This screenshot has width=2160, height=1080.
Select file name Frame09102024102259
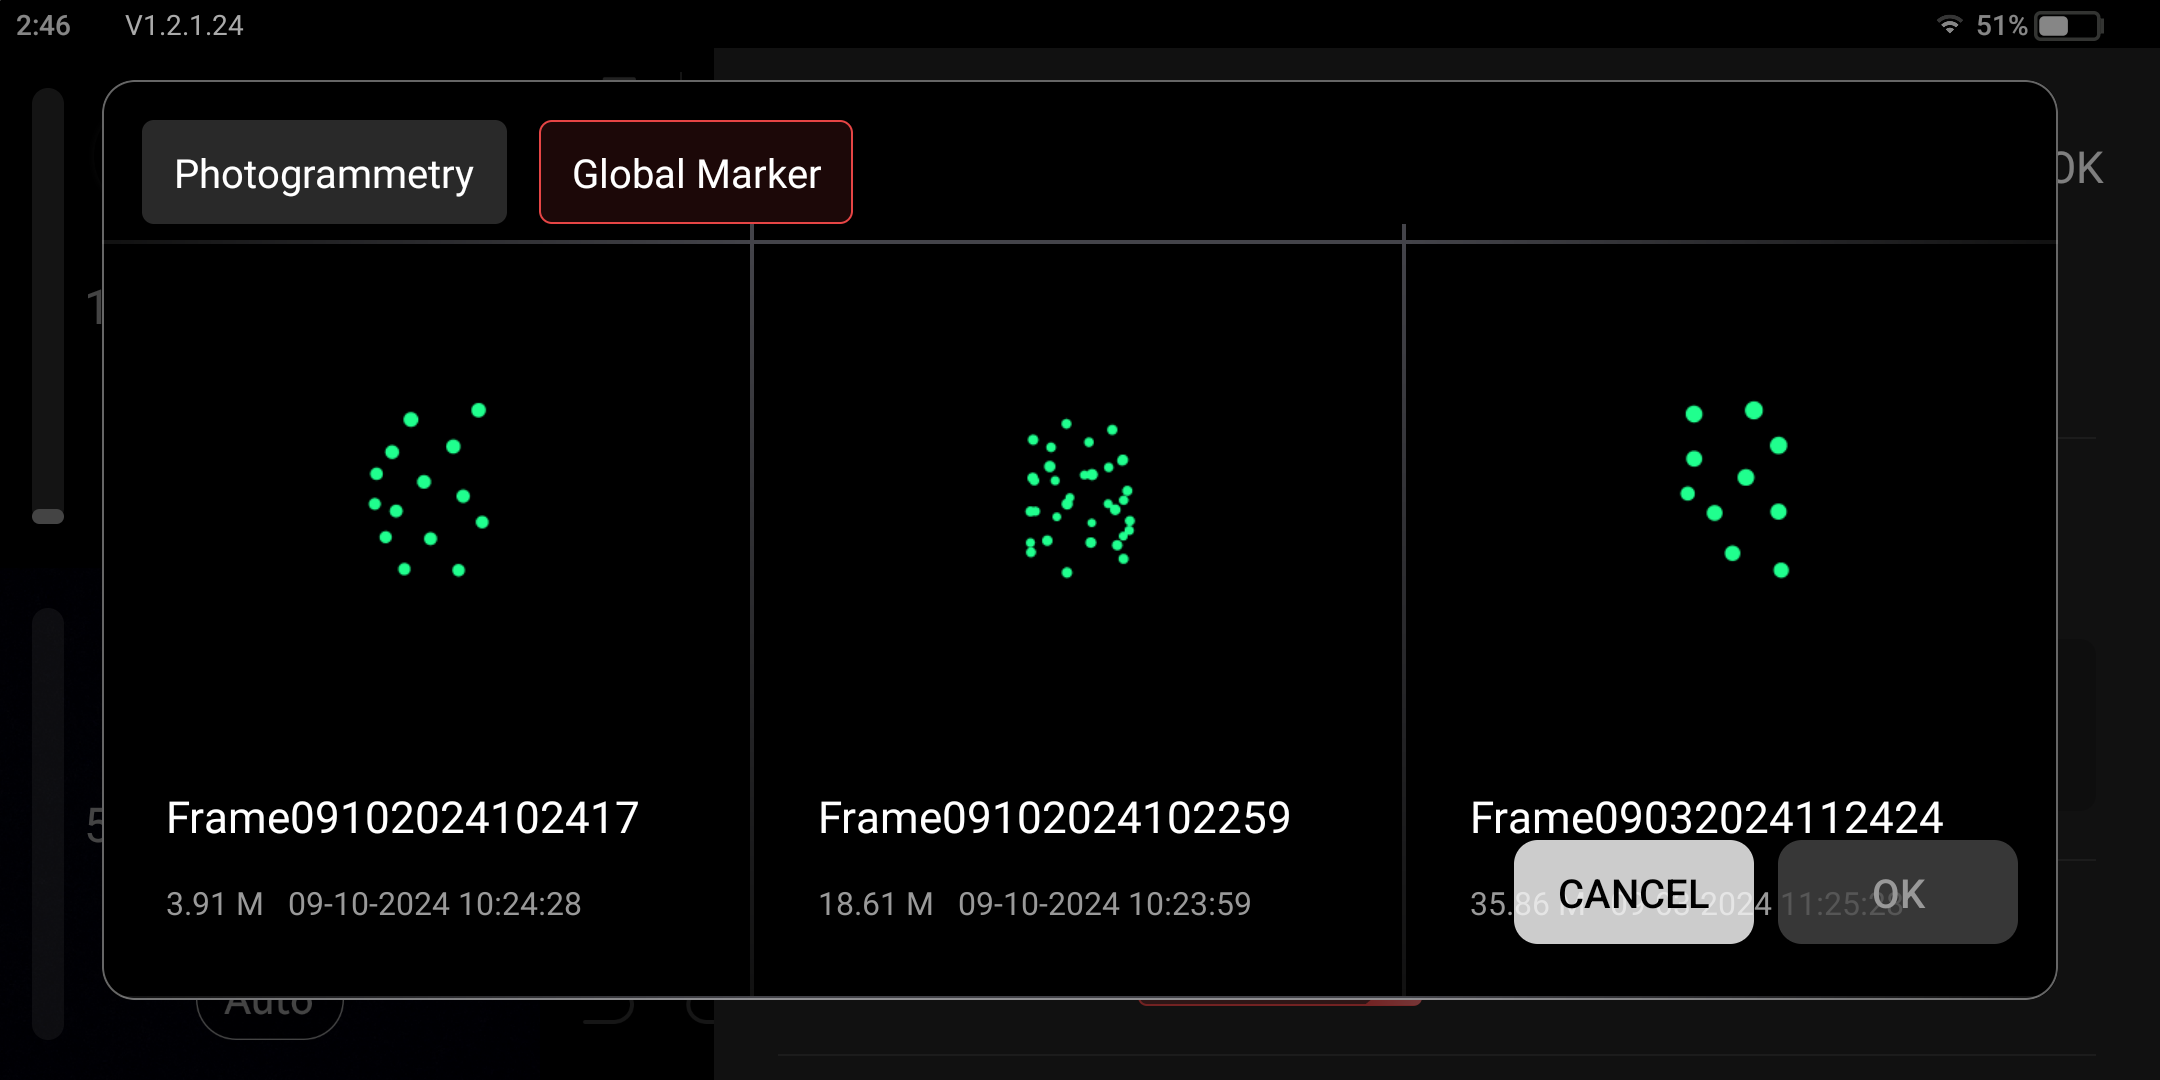pyautogui.click(x=1054, y=818)
